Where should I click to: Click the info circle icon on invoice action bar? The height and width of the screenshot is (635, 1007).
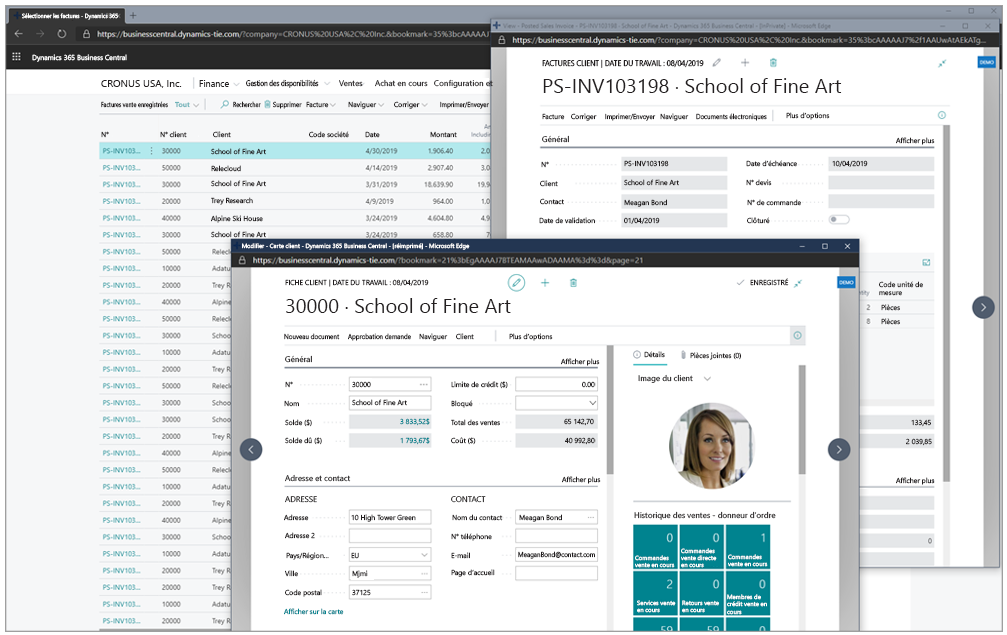(x=941, y=116)
